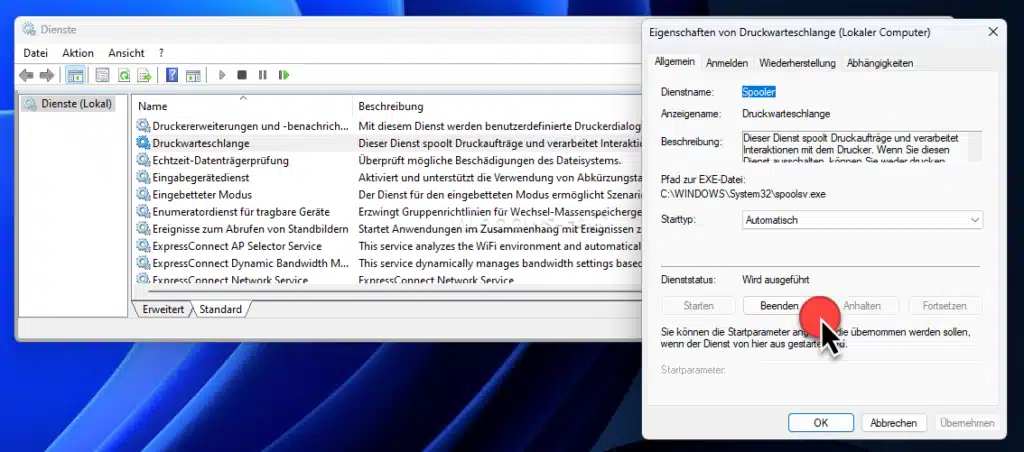Click gear icon beside ExpressConnect AP Selector Service
This screenshot has height=452, width=1024.
click(x=143, y=246)
